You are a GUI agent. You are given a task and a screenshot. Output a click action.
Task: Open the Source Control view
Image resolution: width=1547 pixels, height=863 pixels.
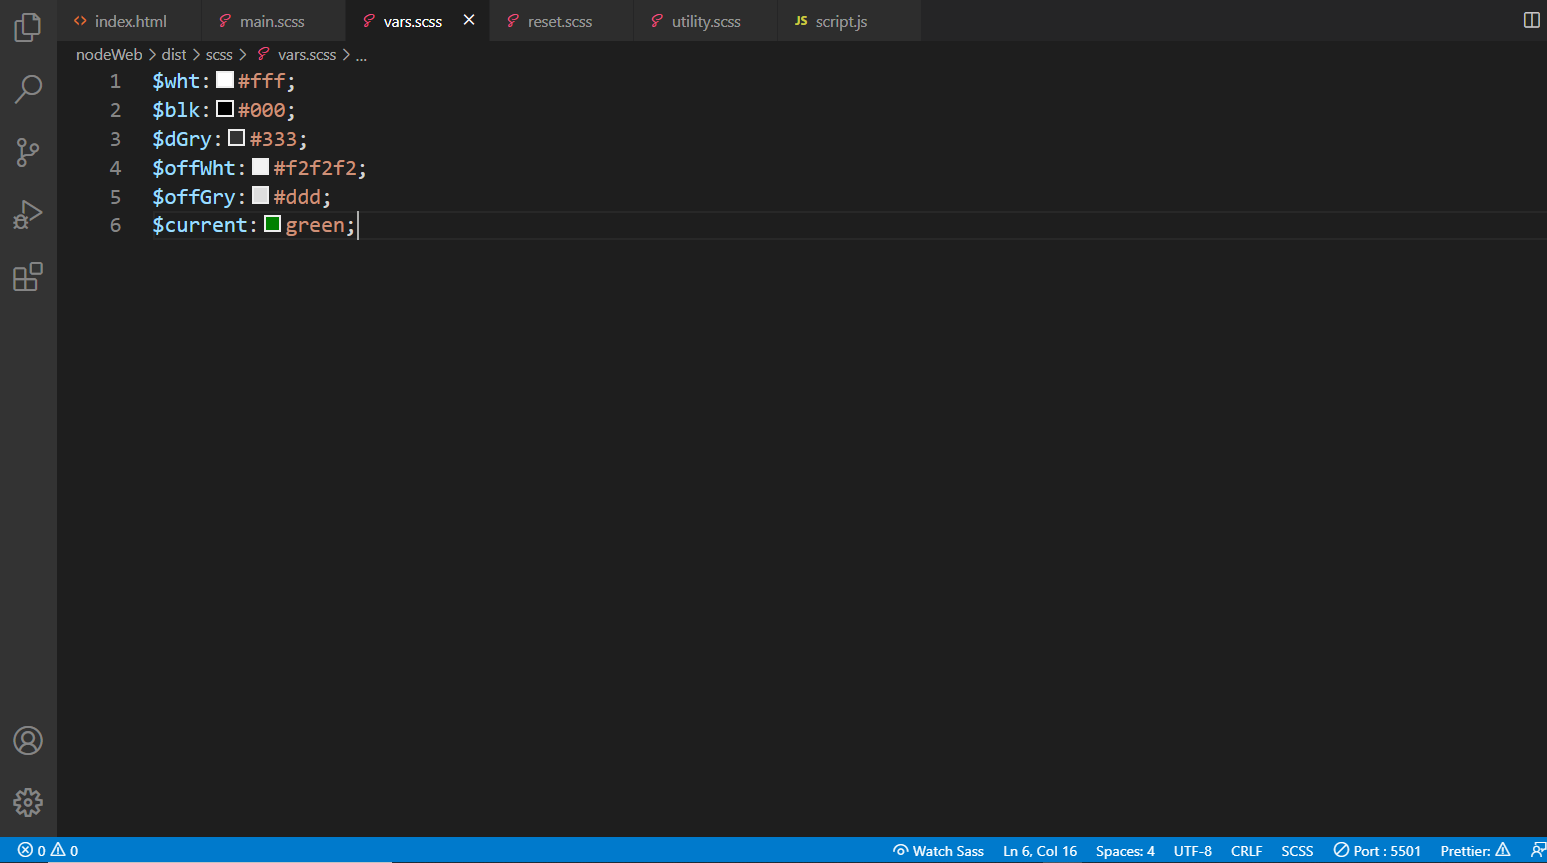pos(27,152)
